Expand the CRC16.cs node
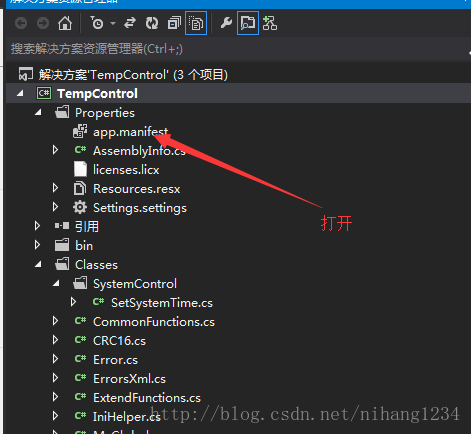The height and width of the screenshot is (434, 471). click(55, 340)
